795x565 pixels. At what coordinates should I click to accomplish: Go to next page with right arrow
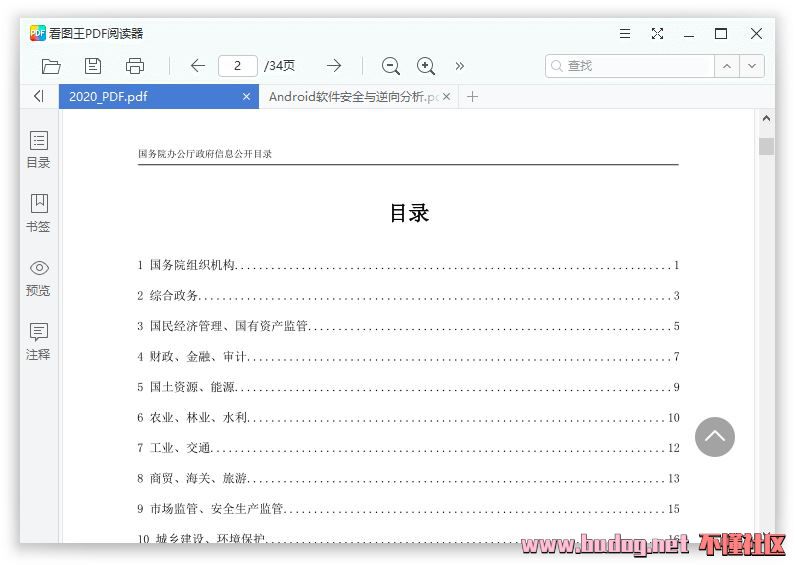pos(334,66)
